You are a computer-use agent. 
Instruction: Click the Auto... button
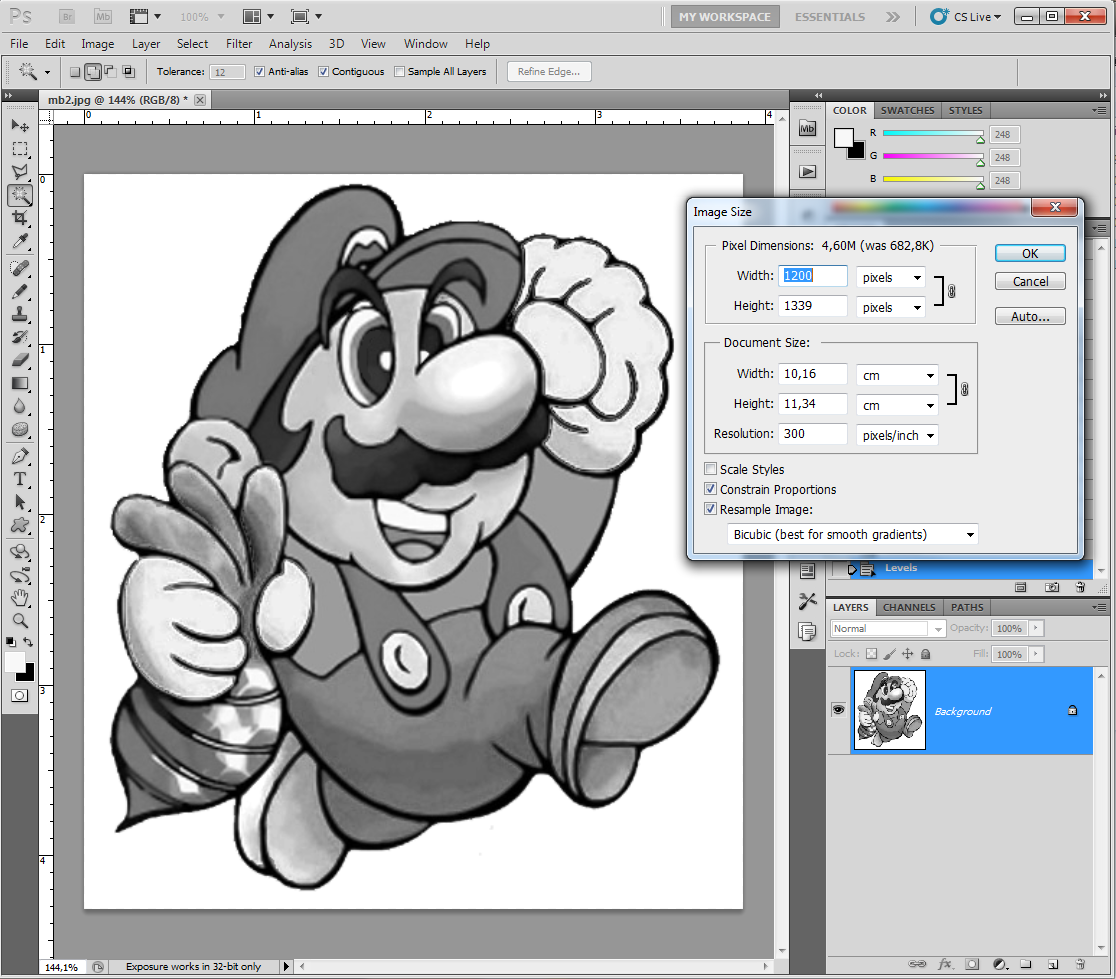[x=1030, y=317]
